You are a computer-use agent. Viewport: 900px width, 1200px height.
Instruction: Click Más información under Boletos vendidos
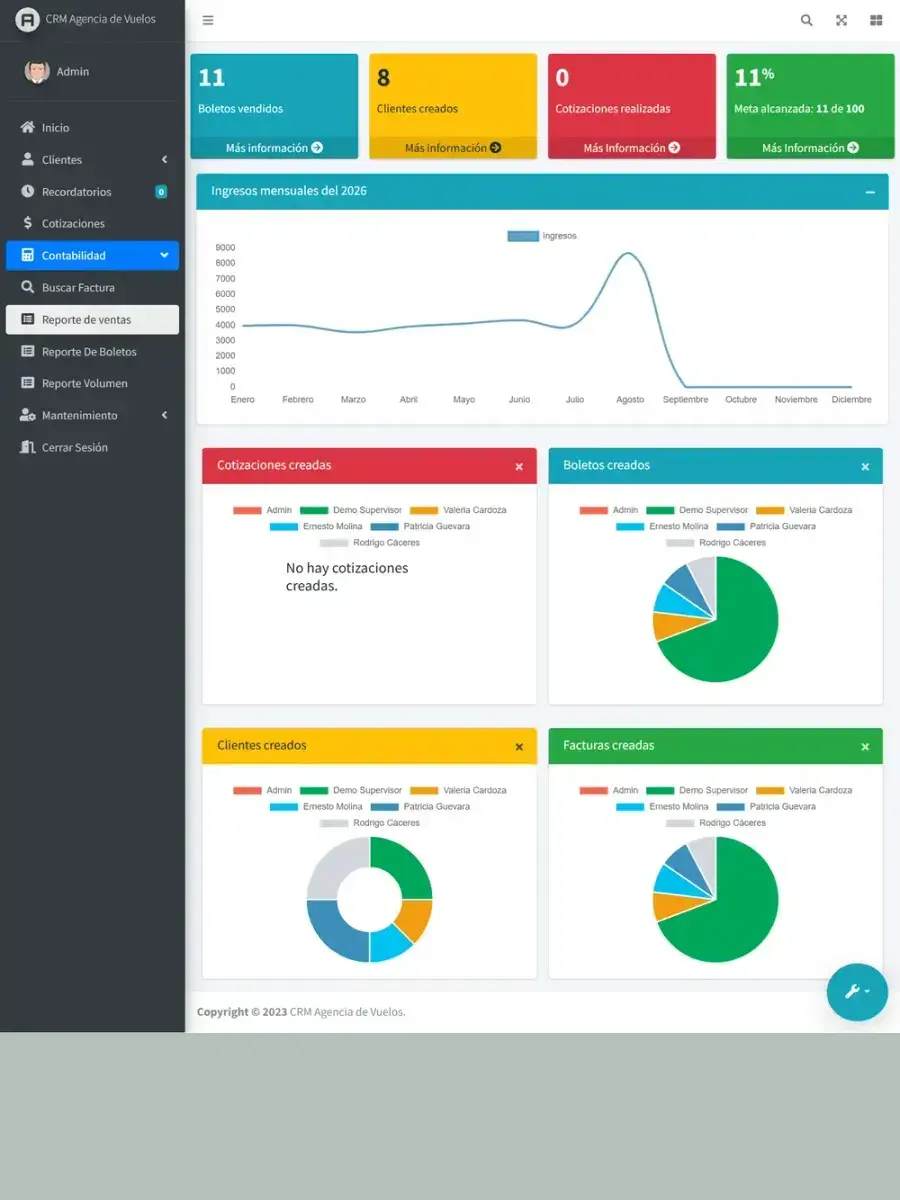tap(274, 148)
